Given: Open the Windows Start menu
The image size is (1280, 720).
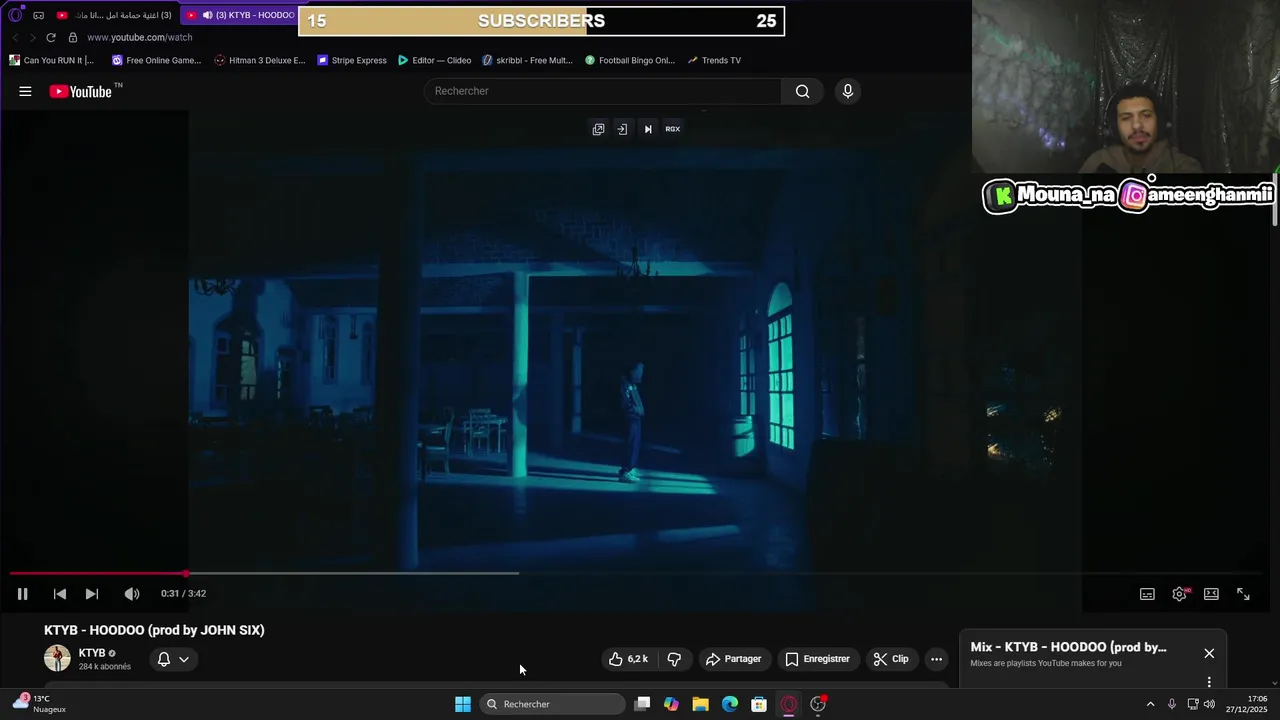Looking at the screenshot, I should [x=463, y=704].
